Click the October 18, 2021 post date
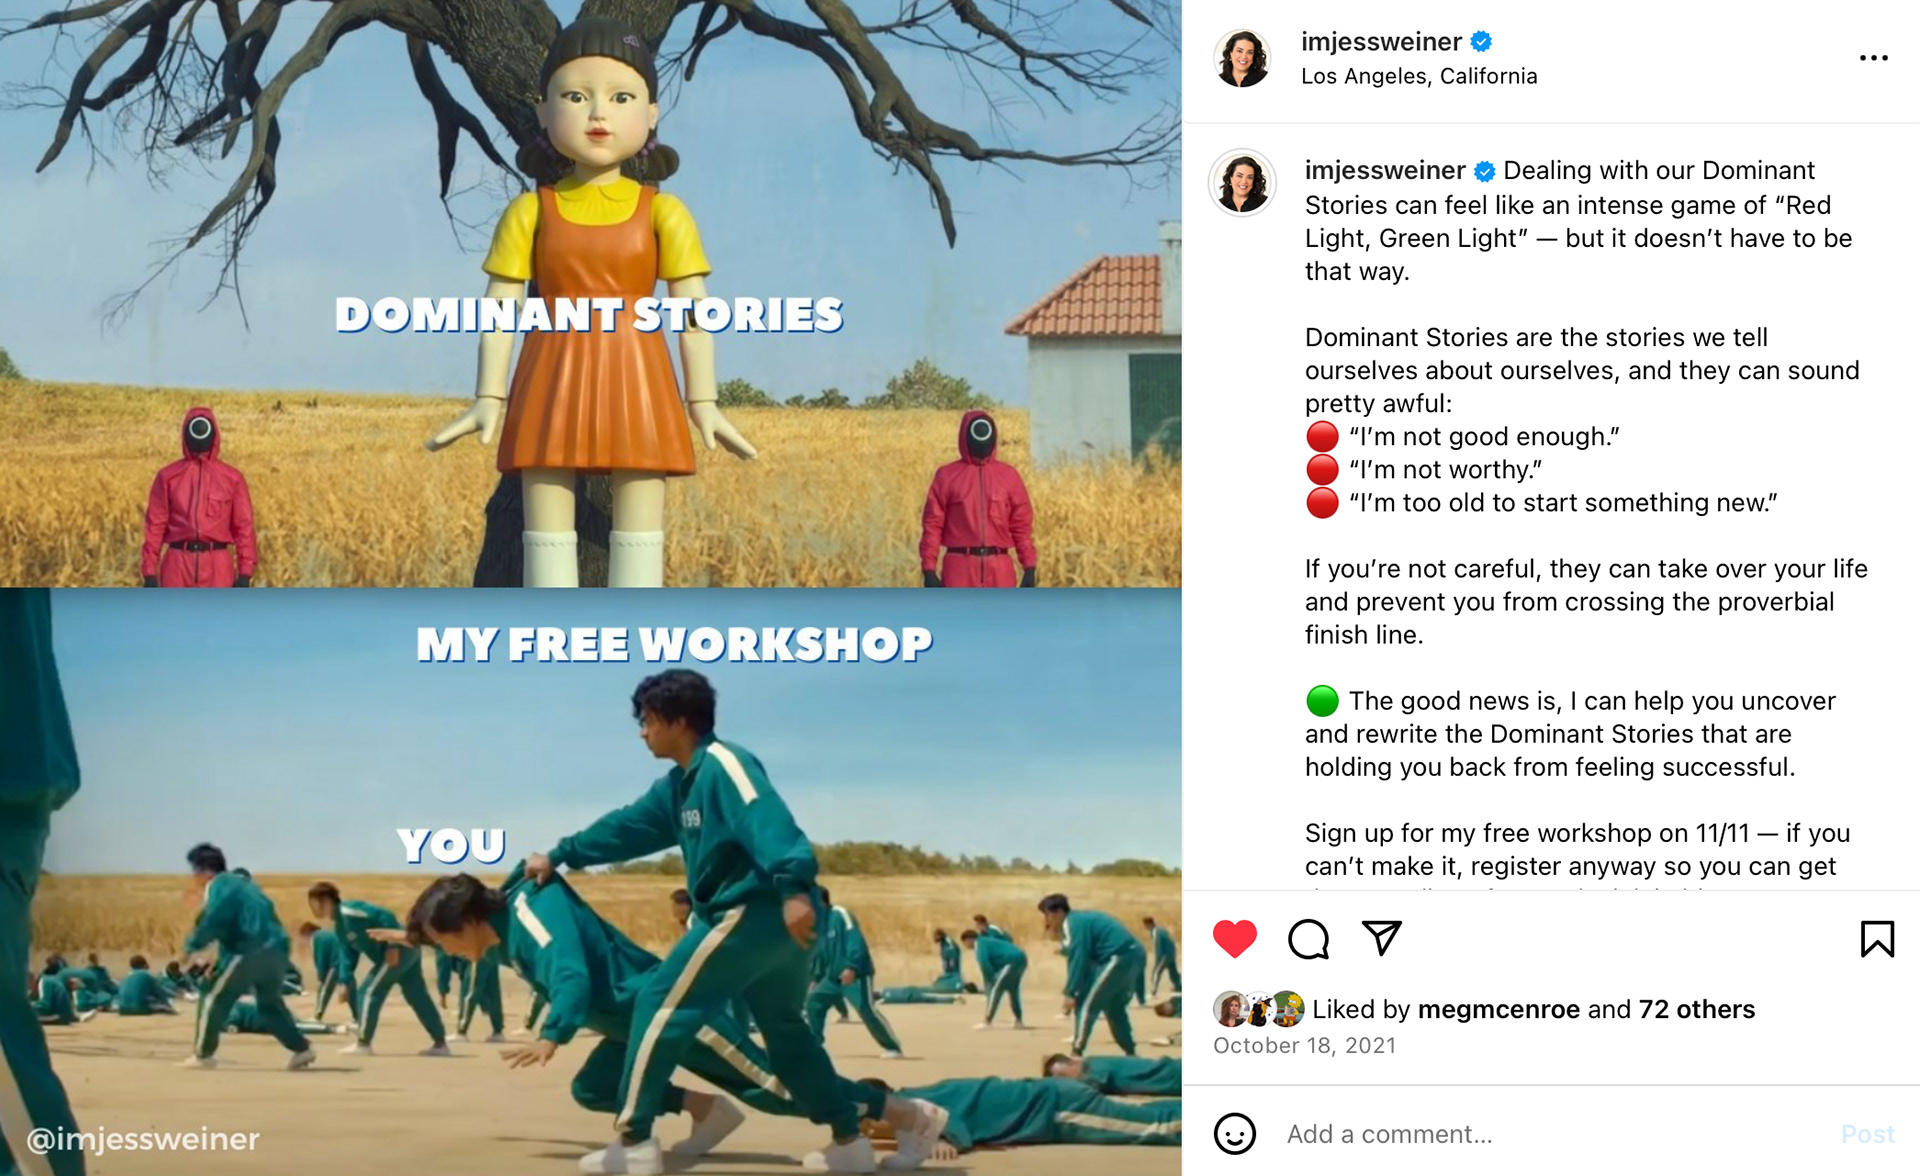 (x=1304, y=1045)
